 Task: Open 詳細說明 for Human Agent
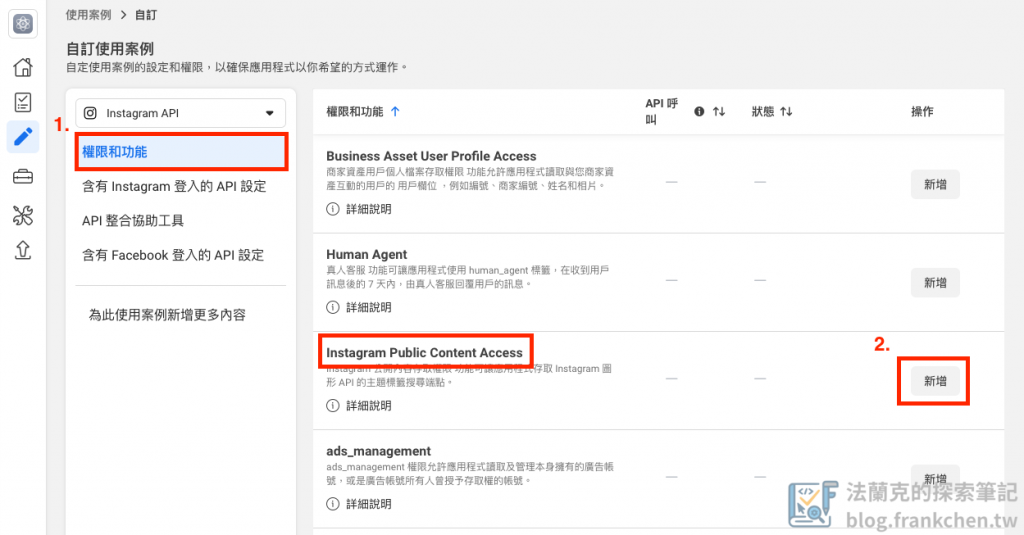368,307
